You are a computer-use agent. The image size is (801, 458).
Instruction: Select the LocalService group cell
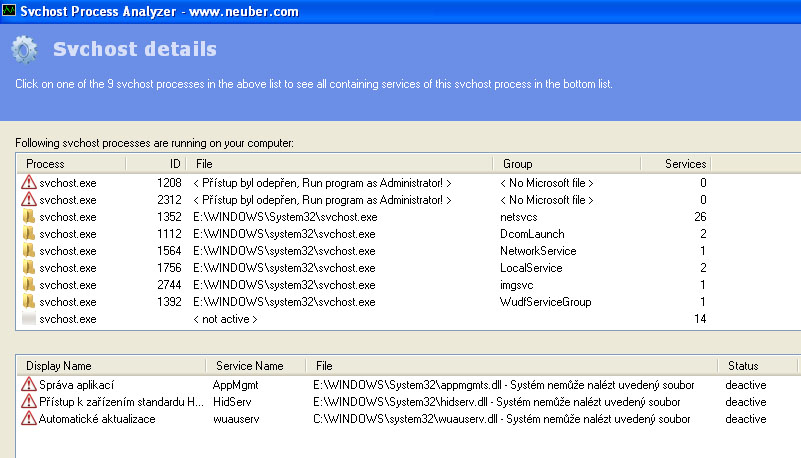tap(531, 268)
